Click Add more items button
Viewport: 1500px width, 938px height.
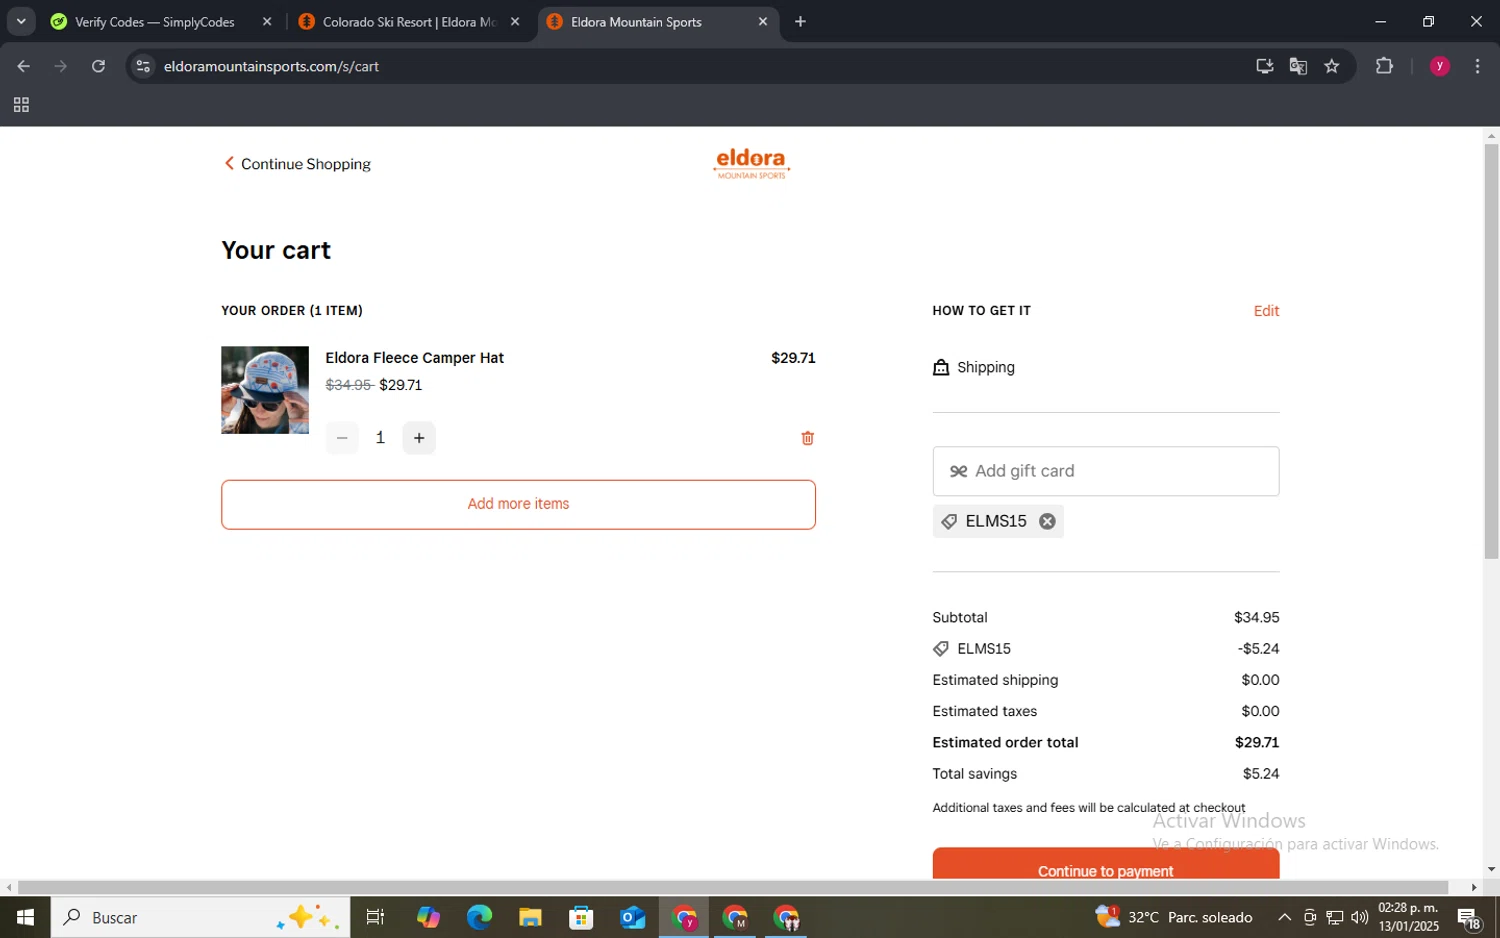tap(518, 504)
